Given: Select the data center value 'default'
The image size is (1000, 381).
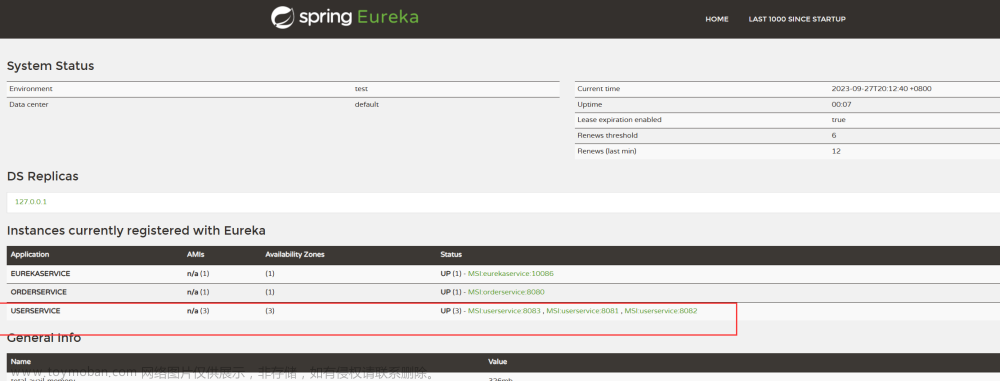Looking at the screenshot, I should [x=367, y=104].
